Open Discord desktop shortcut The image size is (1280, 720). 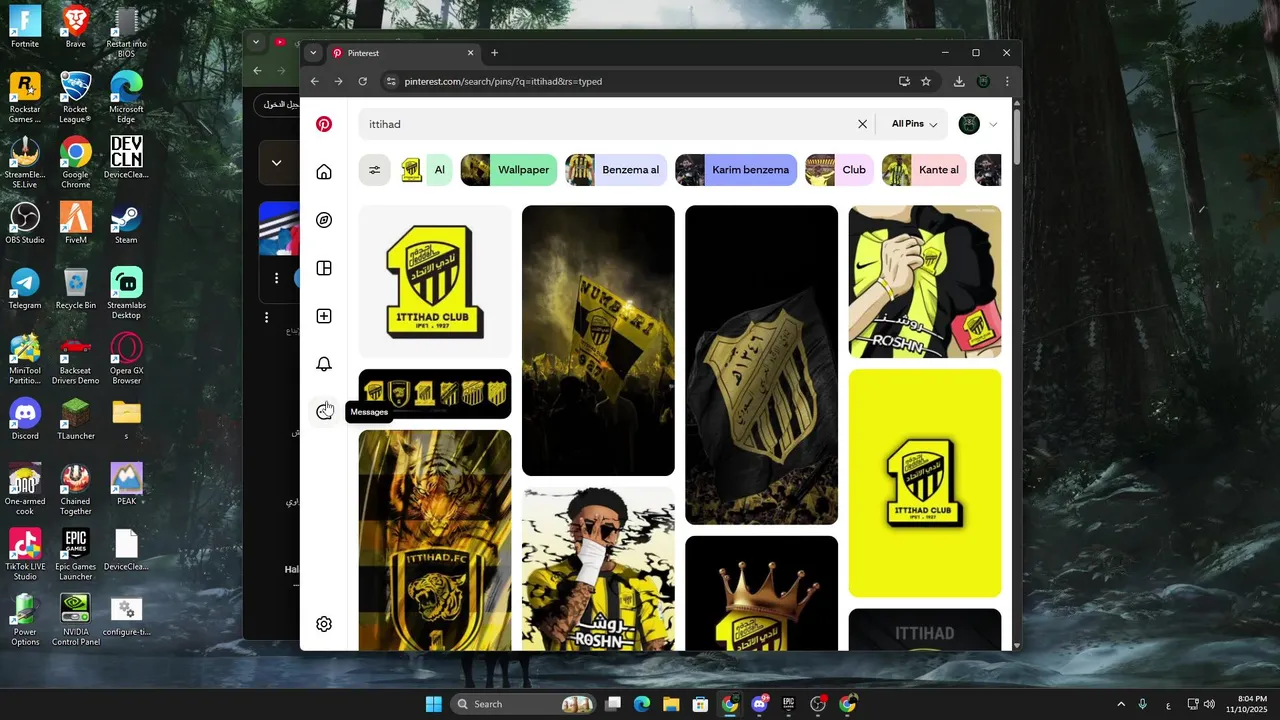click(25, 419)
